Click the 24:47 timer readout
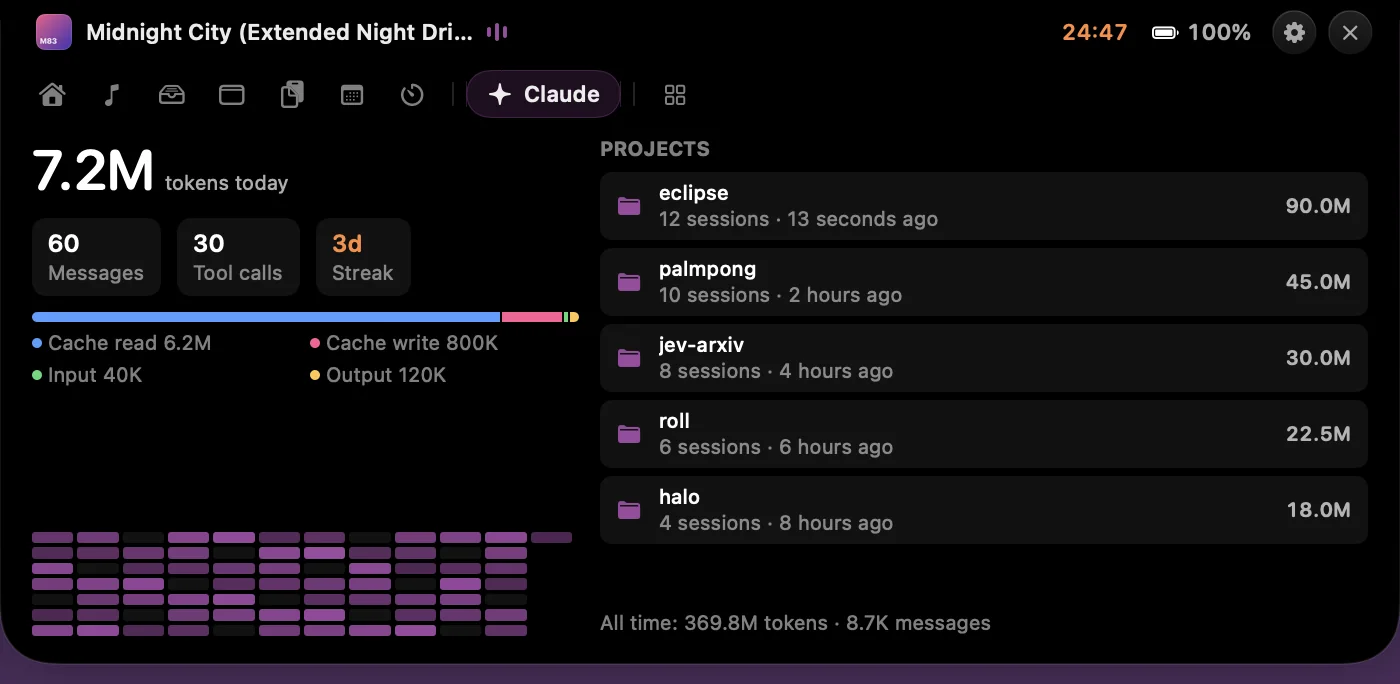This screenshot has height=684, width=1400. [1095, 32]
